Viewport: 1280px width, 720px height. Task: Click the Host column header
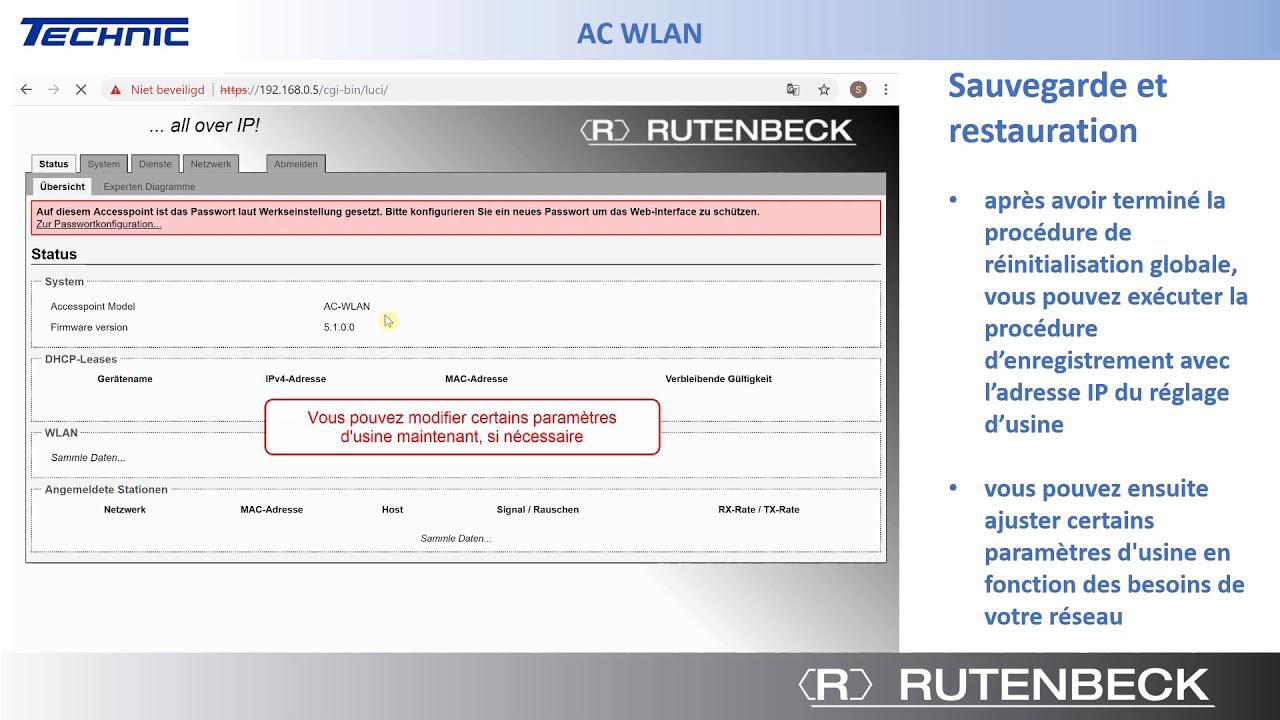tap(392, 509)
